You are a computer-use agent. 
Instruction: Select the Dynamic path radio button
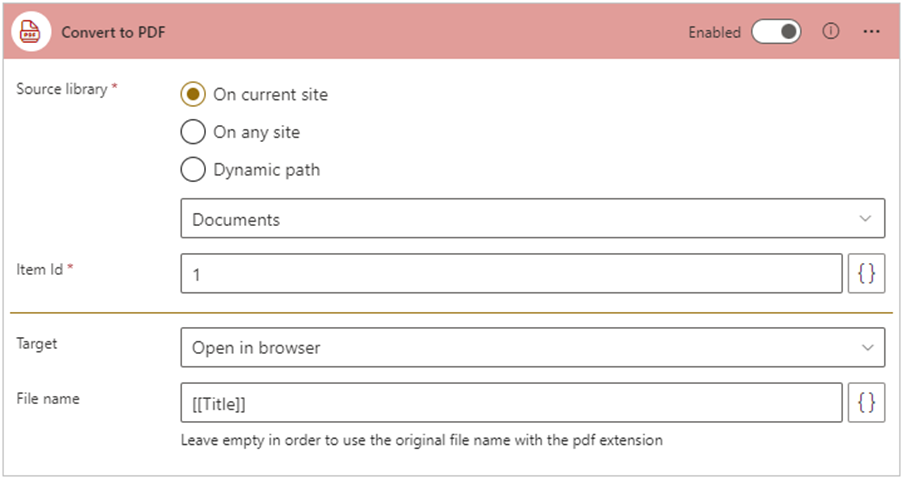[x=193, y=169]
